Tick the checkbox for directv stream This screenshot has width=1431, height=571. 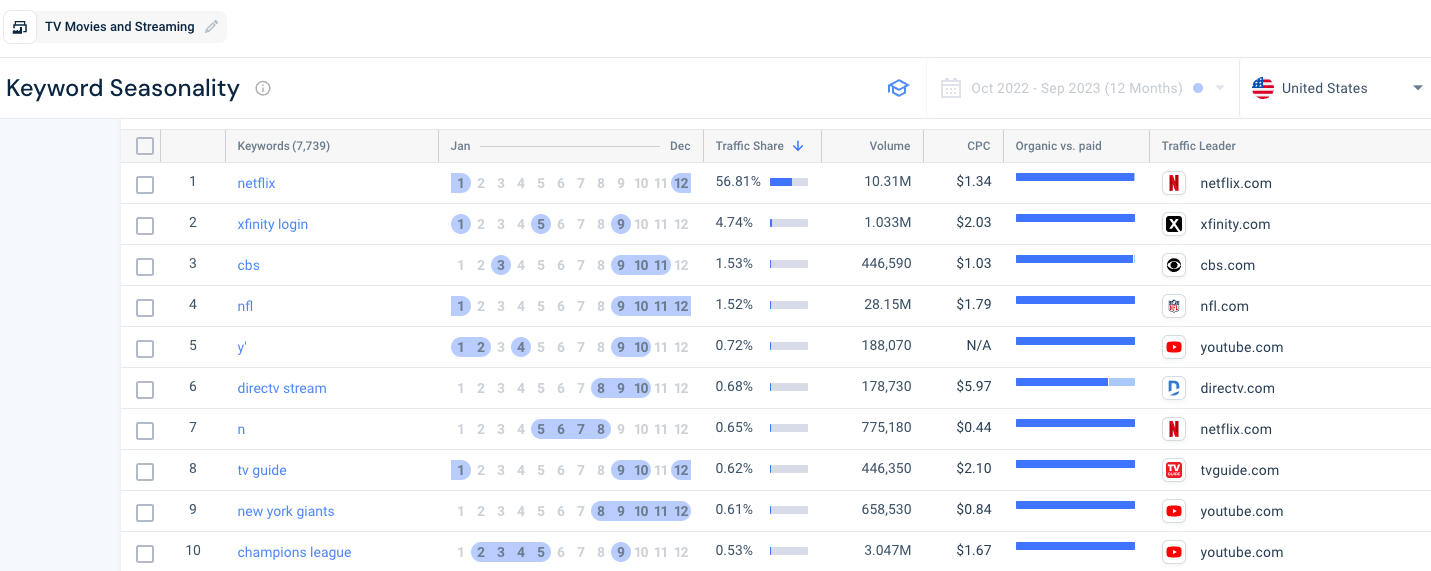click(x=145, y=390)
